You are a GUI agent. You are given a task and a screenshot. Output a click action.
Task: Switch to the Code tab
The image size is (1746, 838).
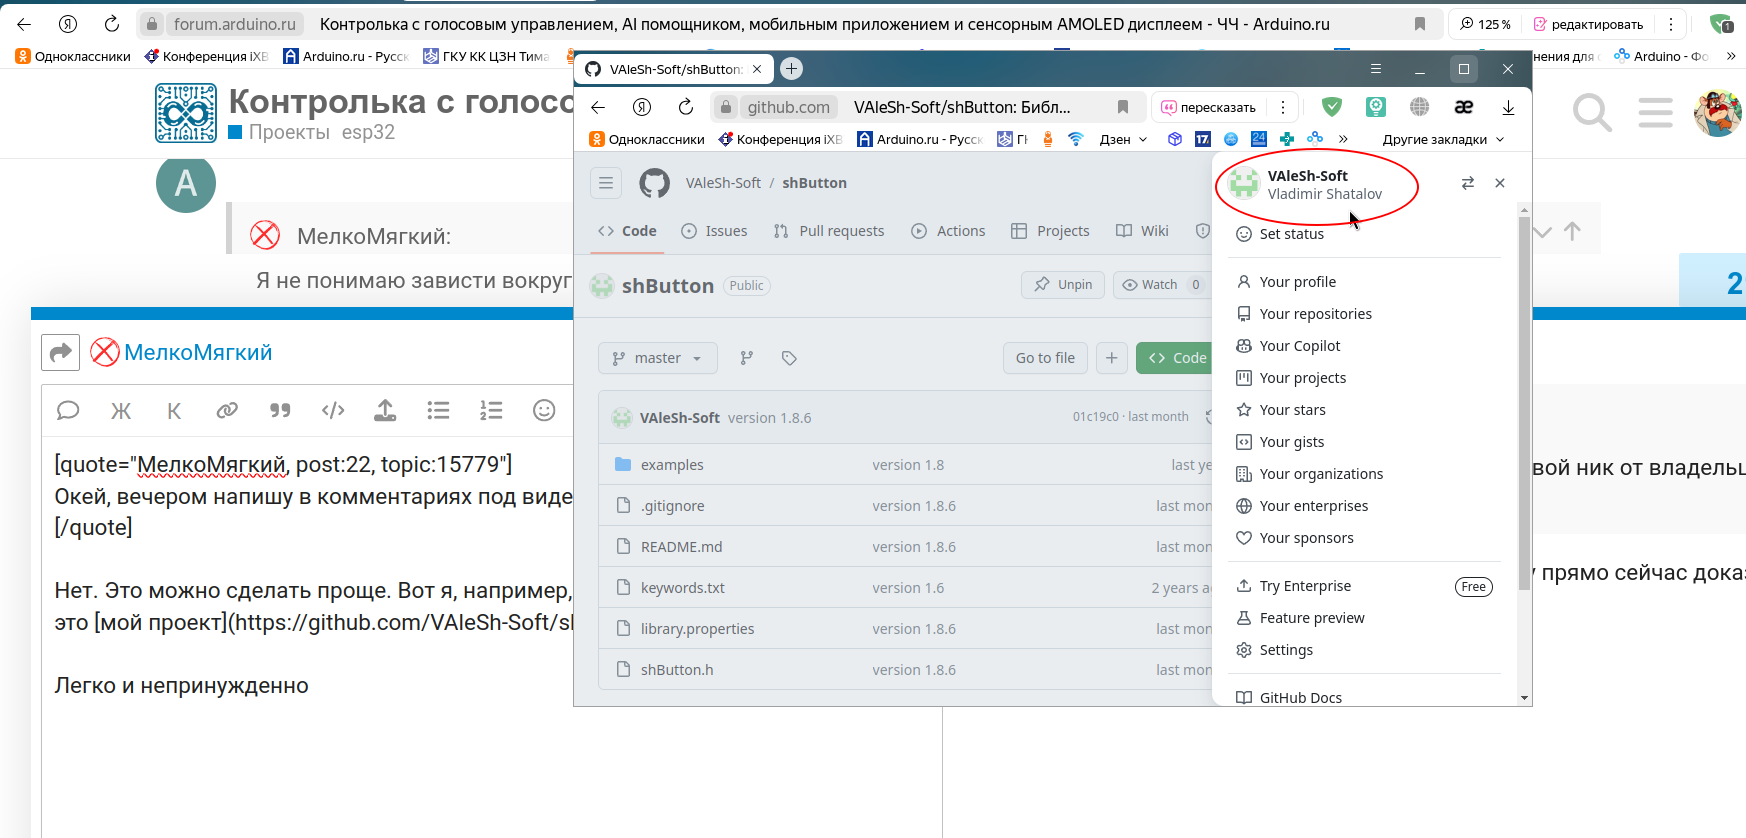(627, 231)
